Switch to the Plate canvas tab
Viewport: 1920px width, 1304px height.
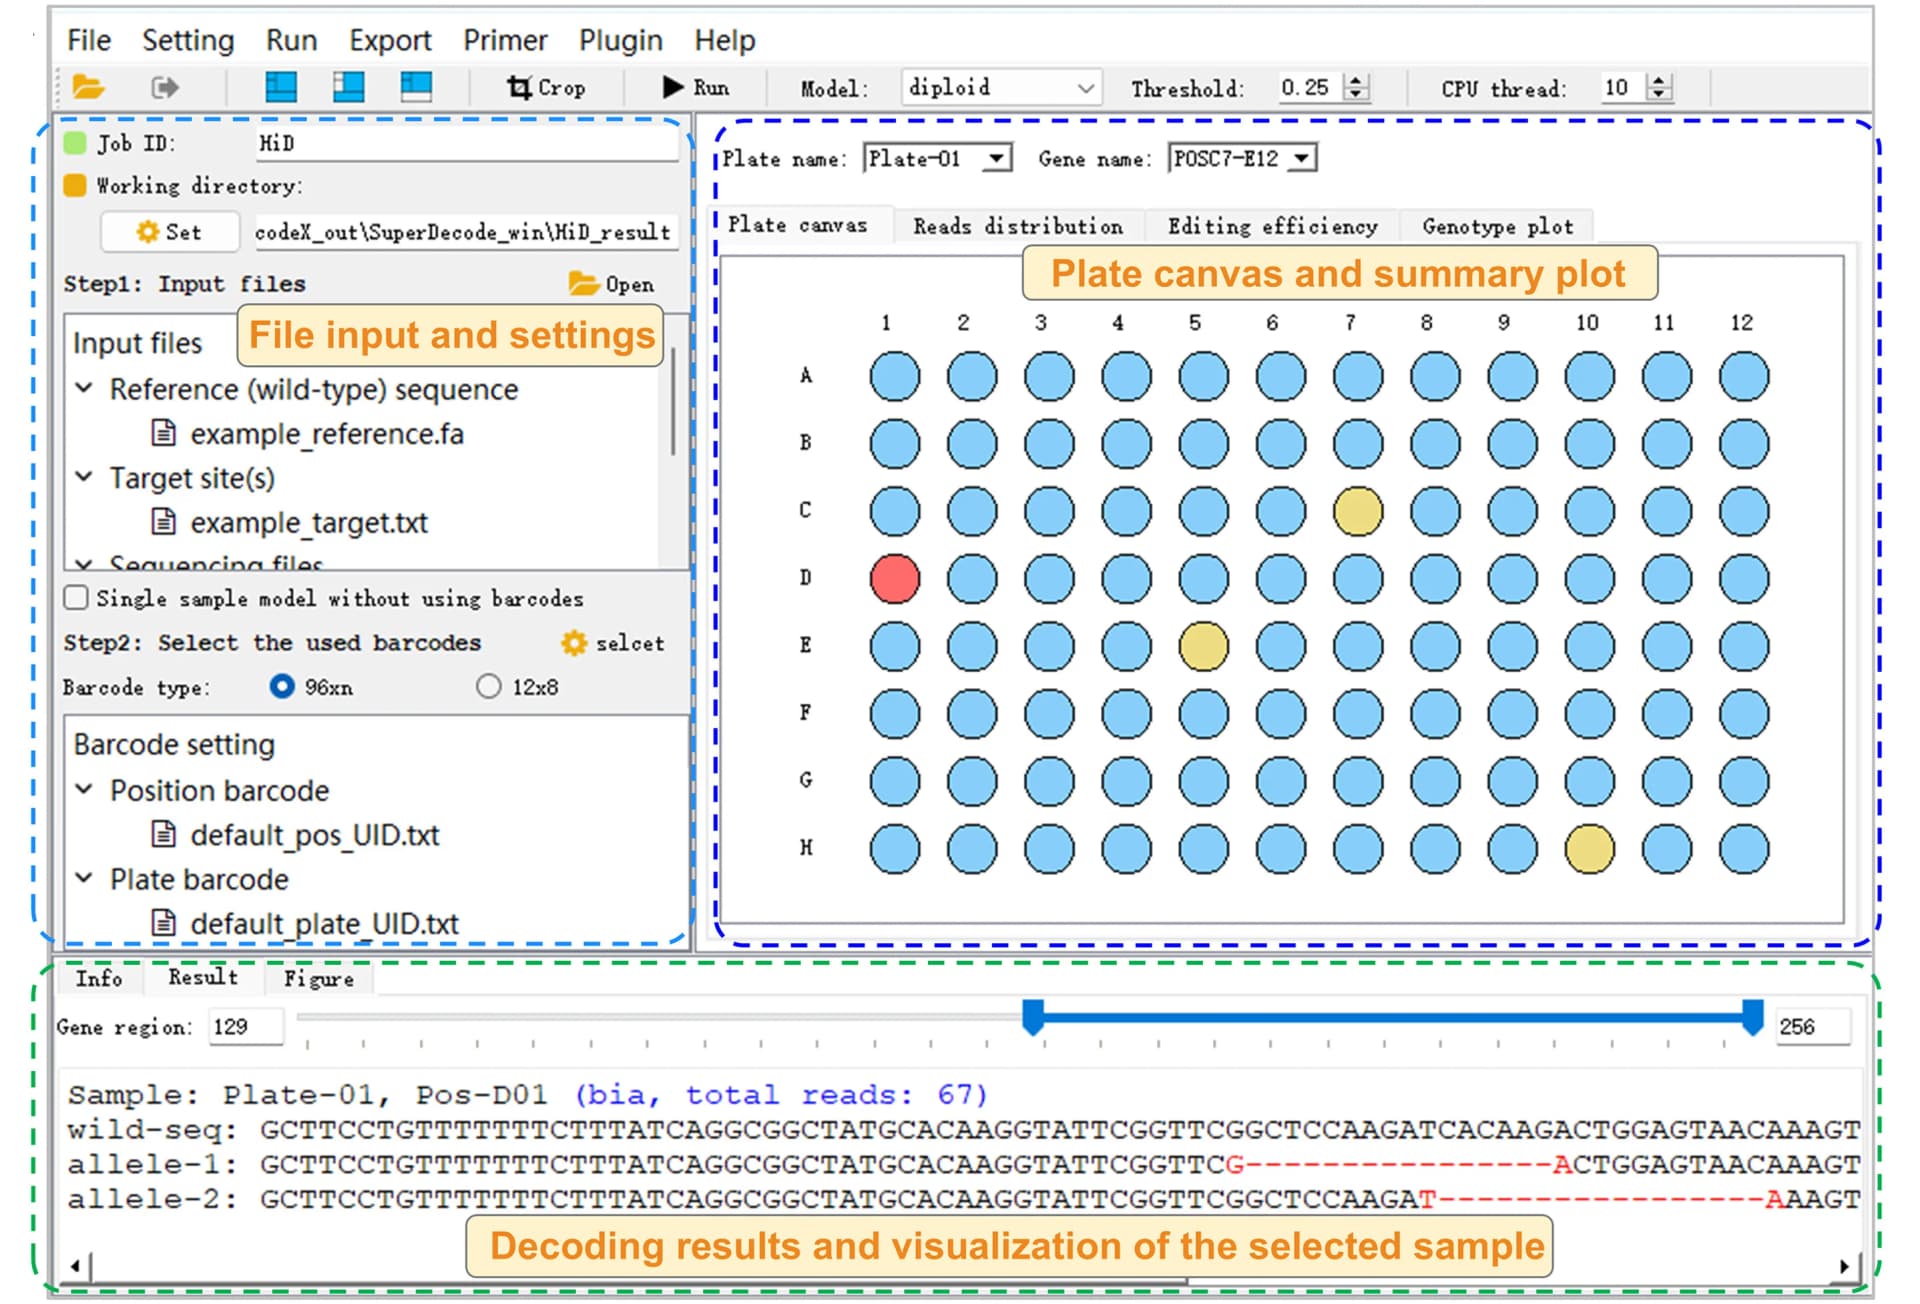(797, 225)
